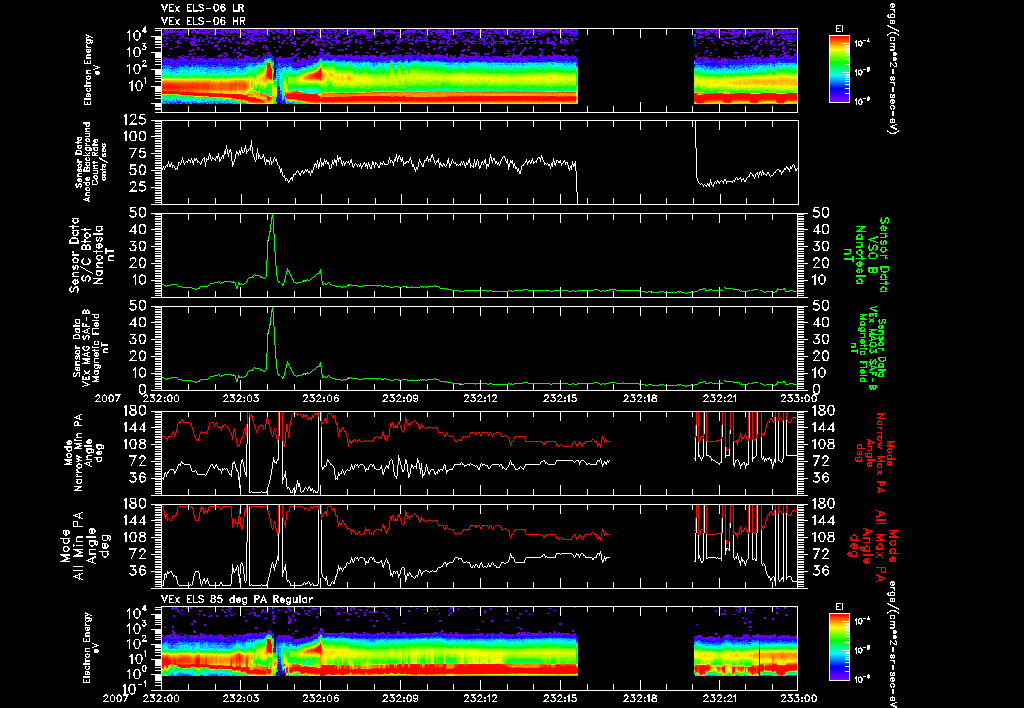Click "232:21" on the bottom time axis

(x=720, y=698)
